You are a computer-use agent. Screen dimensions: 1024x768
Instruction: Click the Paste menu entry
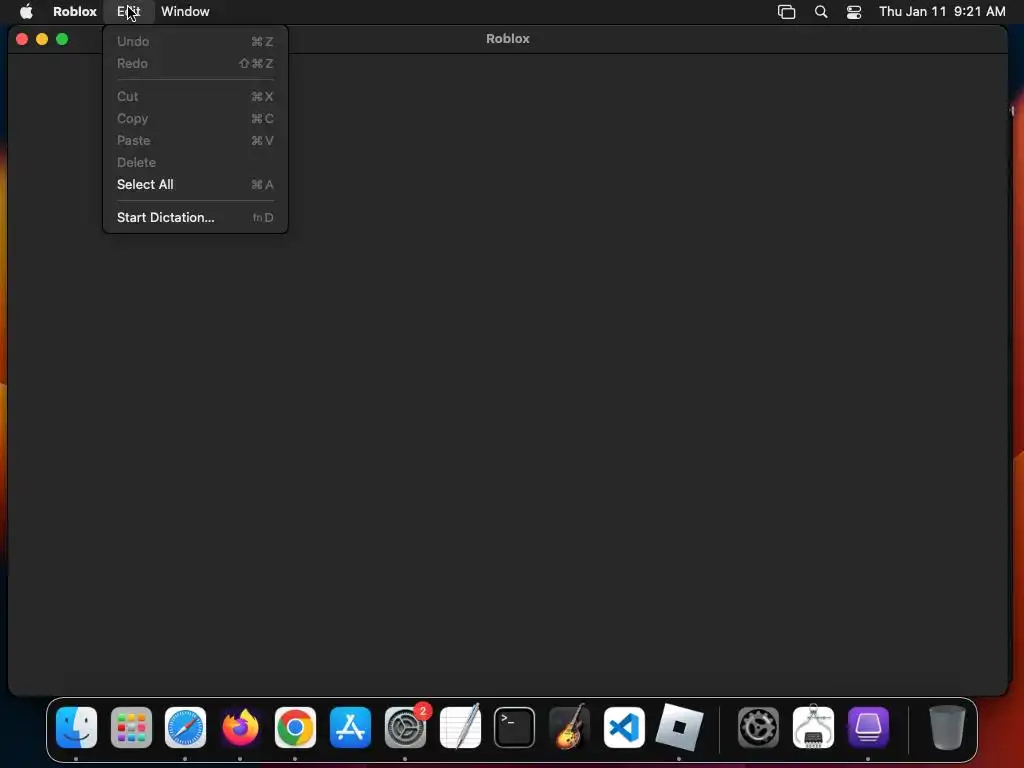point(195,140)
